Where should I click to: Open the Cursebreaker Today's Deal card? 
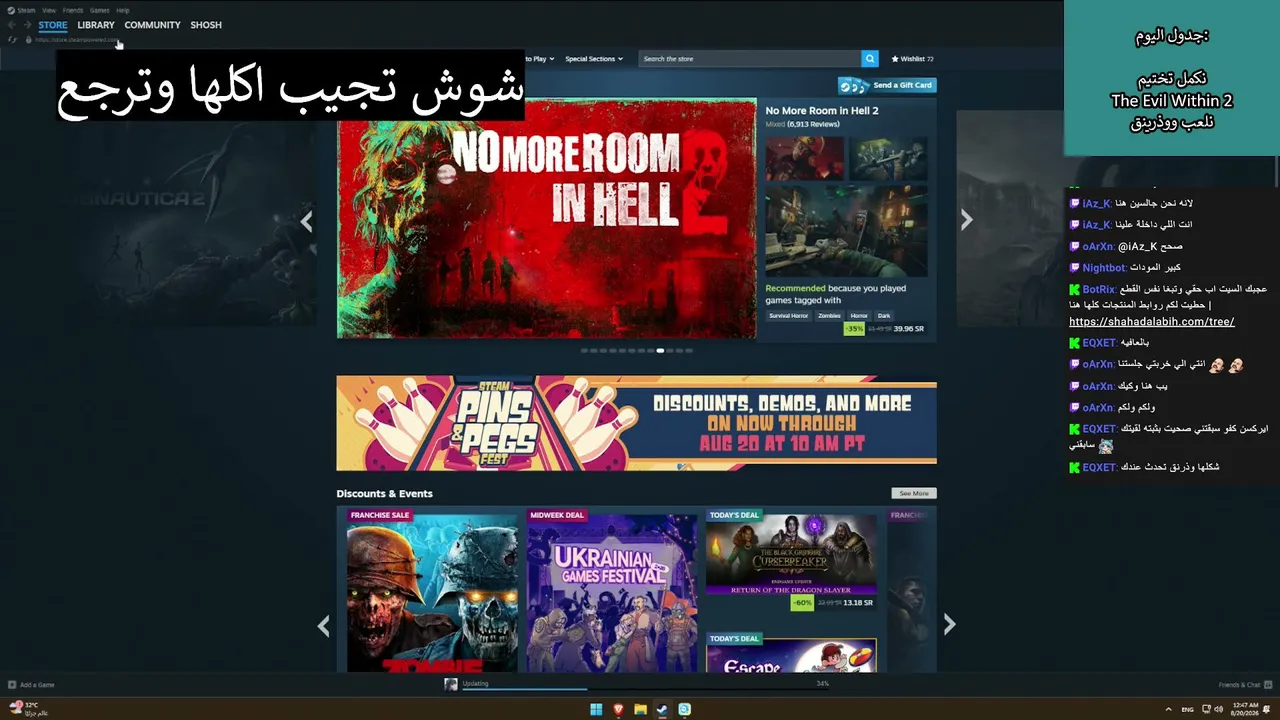click(x=791, y=560)
